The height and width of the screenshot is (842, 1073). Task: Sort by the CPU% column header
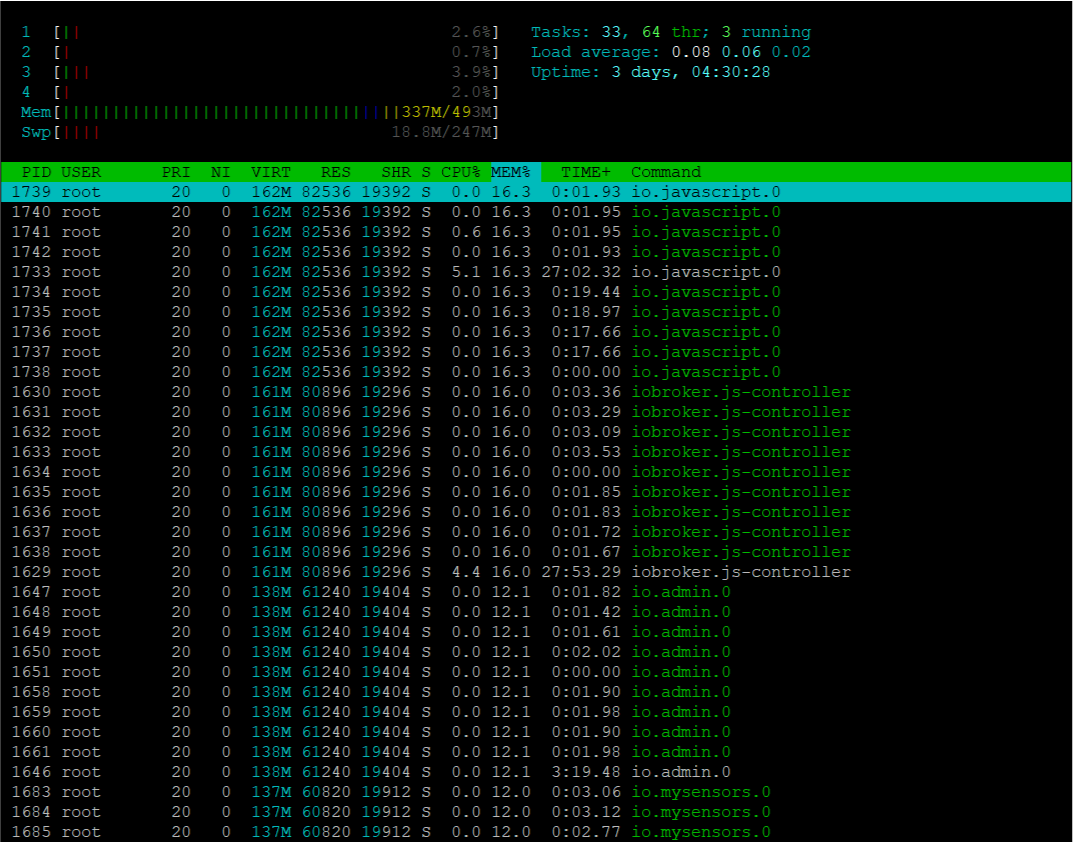(x=461, y=172)
